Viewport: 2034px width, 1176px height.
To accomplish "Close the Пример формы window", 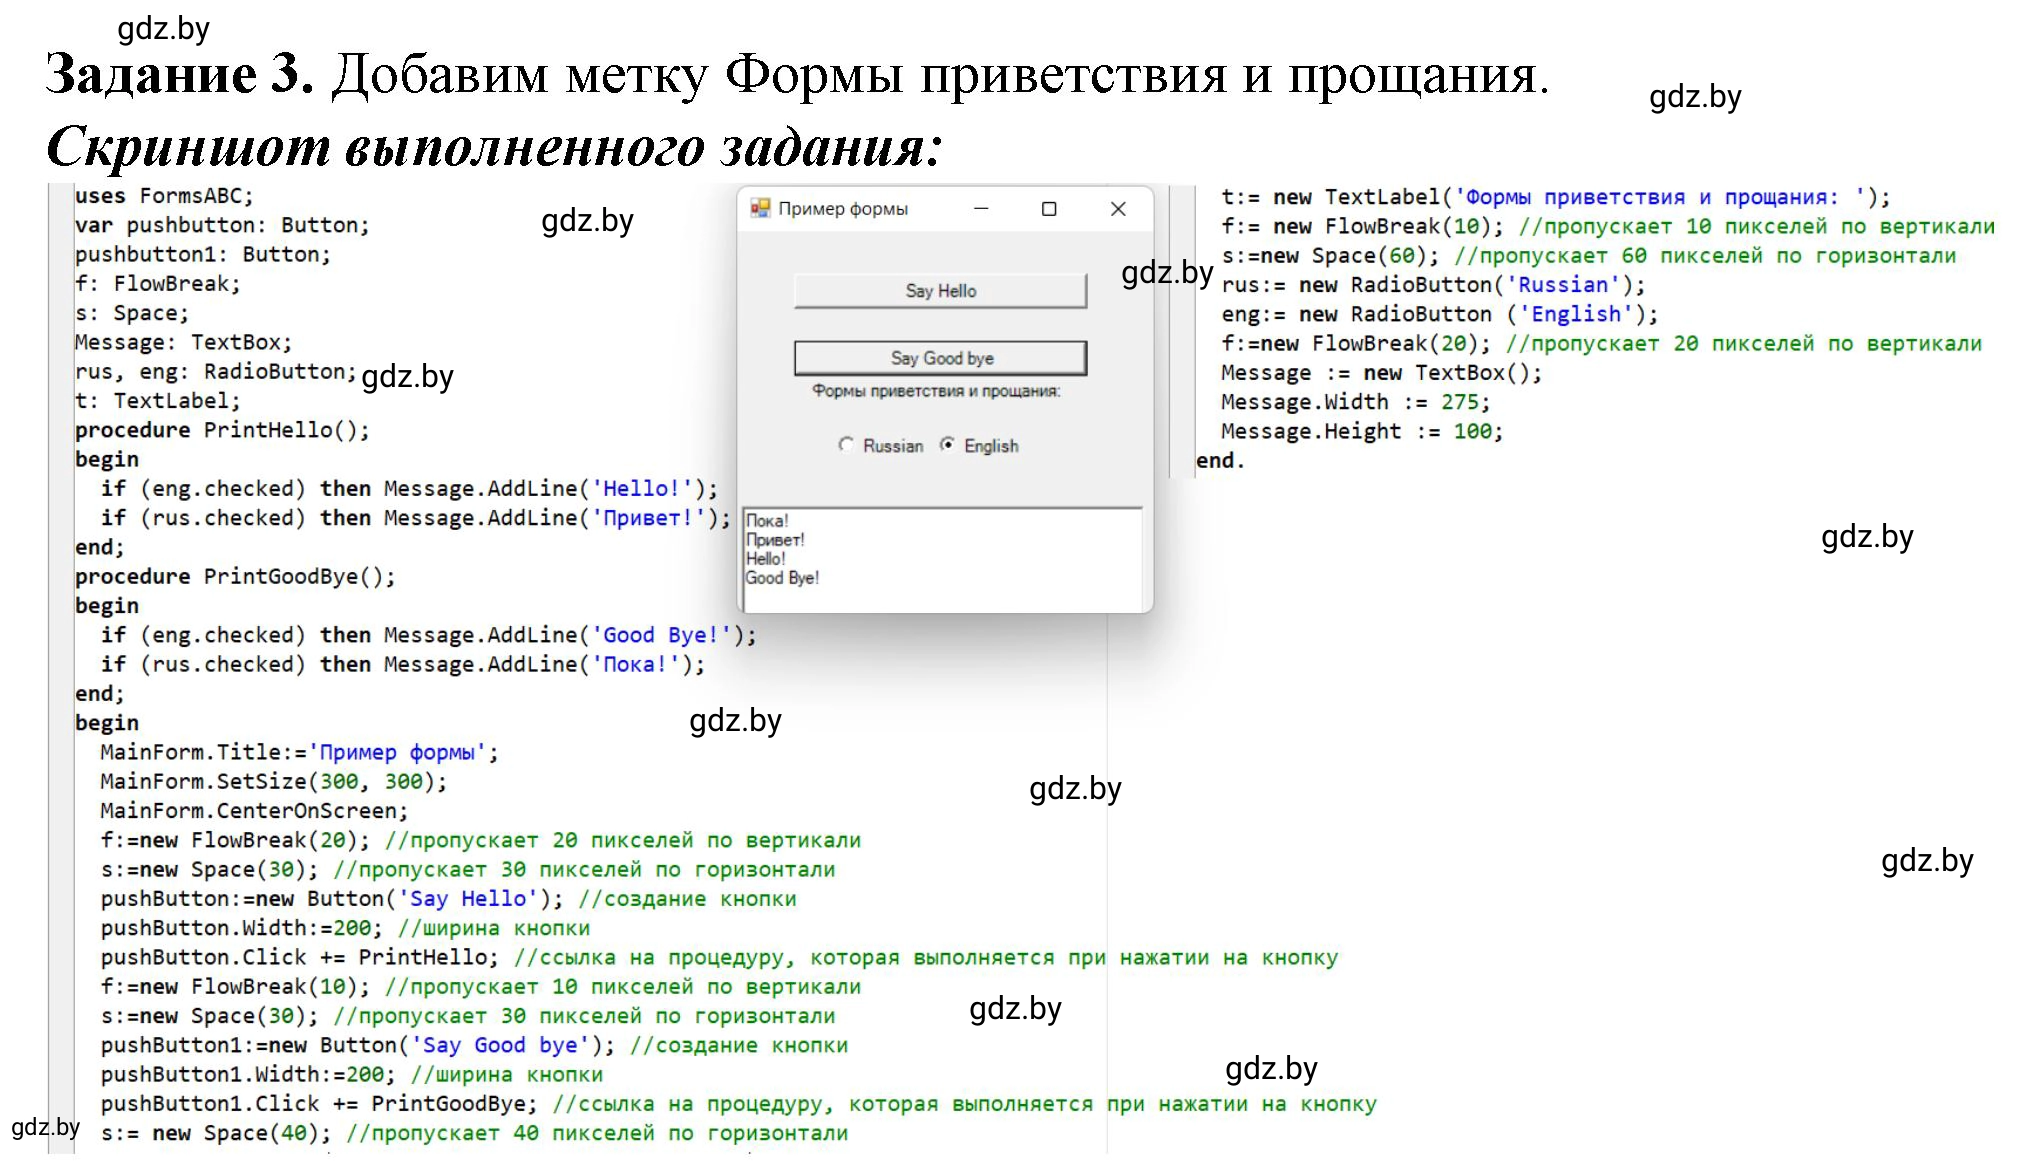I will [x=1118, y=208].
